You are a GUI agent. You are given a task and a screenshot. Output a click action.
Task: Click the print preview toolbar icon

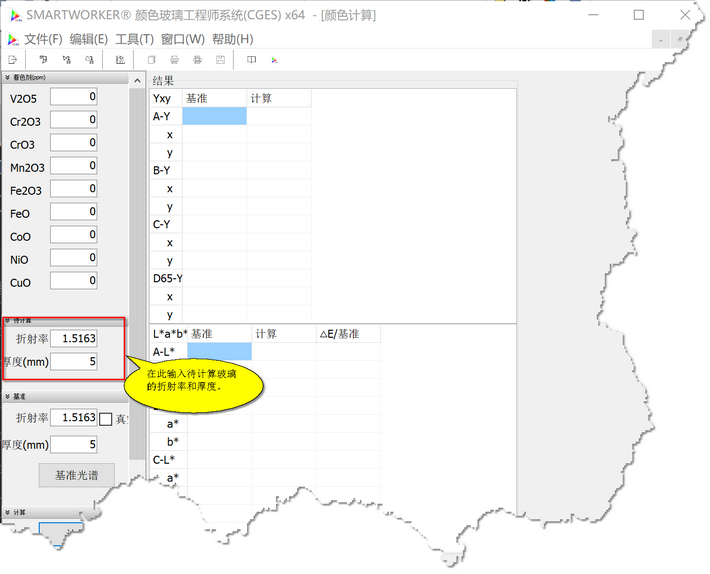tap(197, 60)
